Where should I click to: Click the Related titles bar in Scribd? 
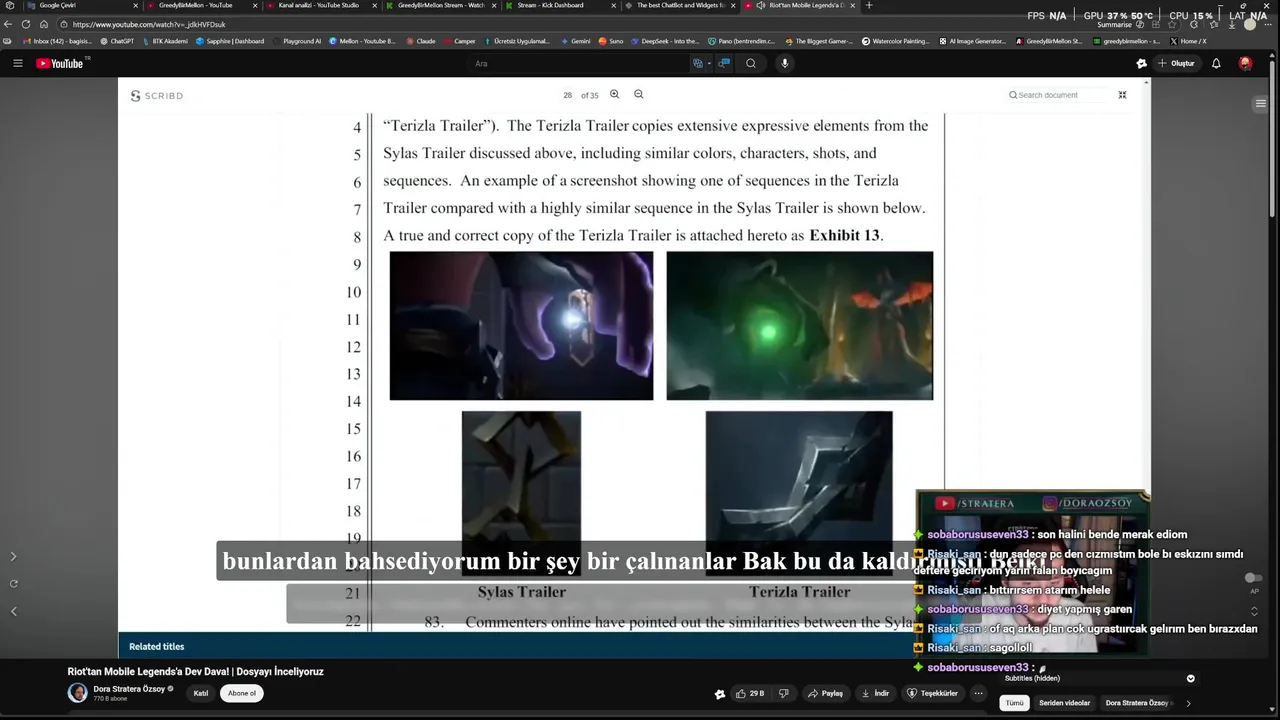(517, 646)
